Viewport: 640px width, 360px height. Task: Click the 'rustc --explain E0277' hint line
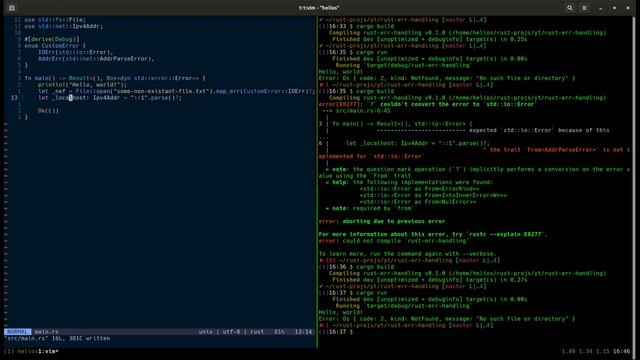point(433,234)
